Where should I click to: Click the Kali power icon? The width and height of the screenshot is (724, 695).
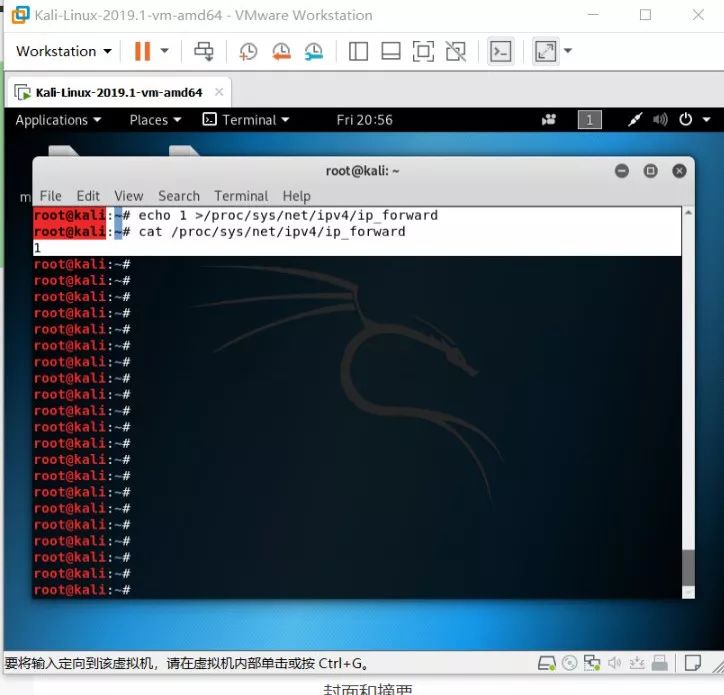(686, 120)
